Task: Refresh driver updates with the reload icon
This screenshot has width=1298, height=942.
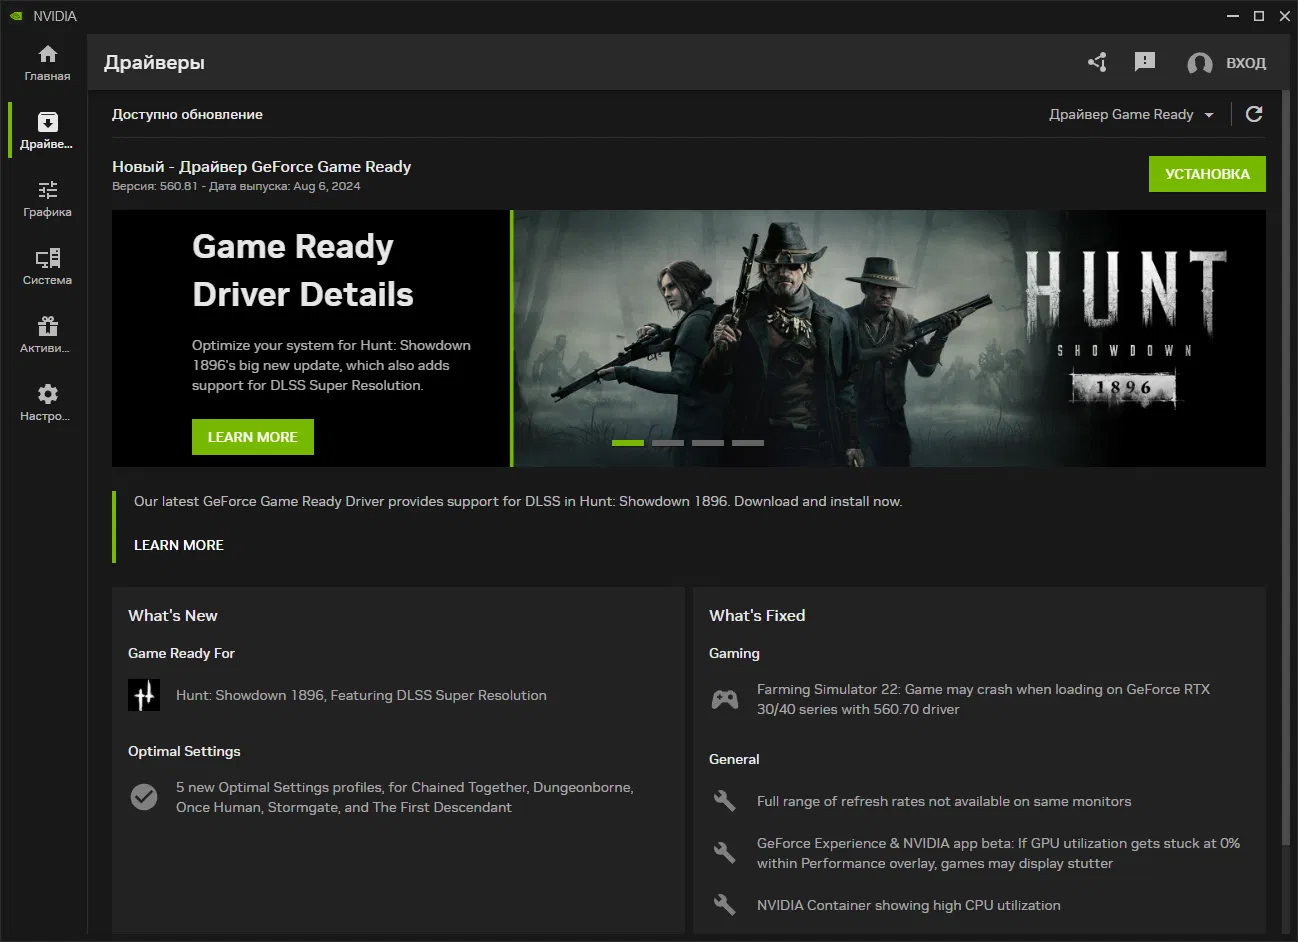Action: (1254, 114)
